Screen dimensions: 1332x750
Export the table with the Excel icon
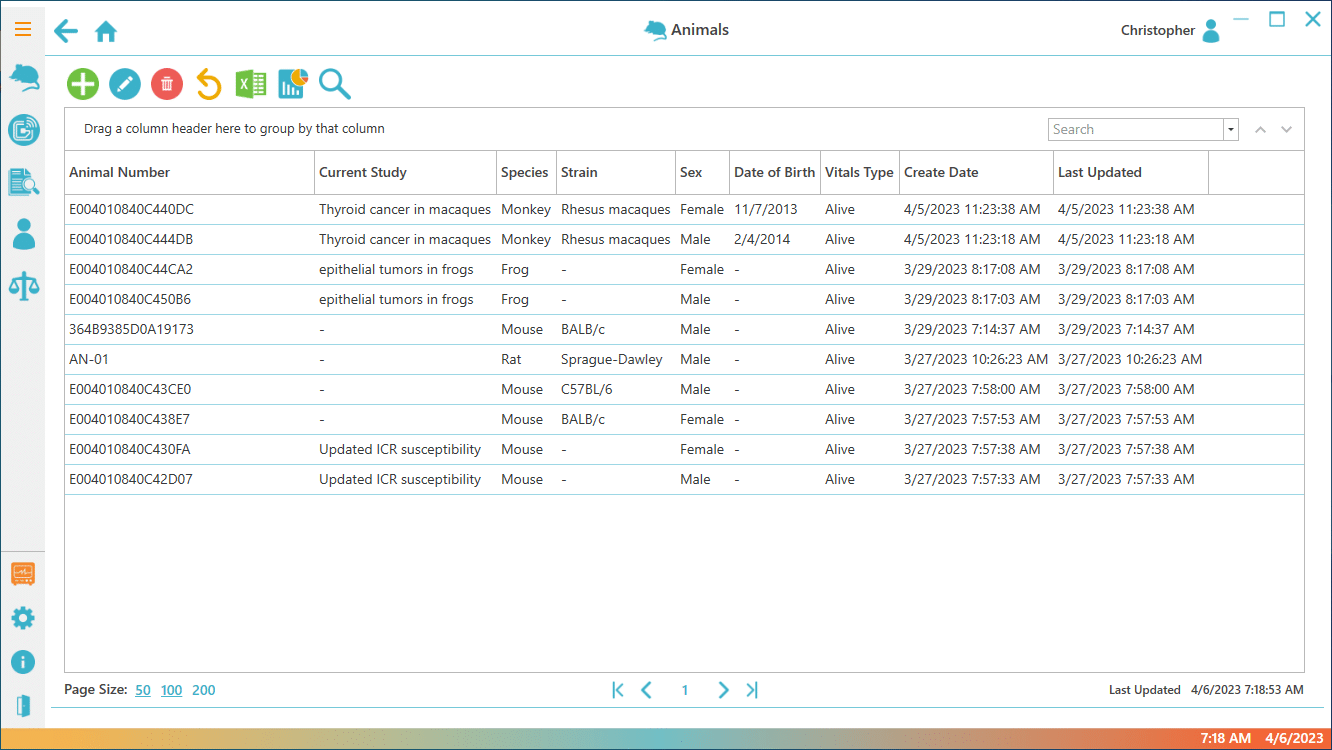(250, 84)
